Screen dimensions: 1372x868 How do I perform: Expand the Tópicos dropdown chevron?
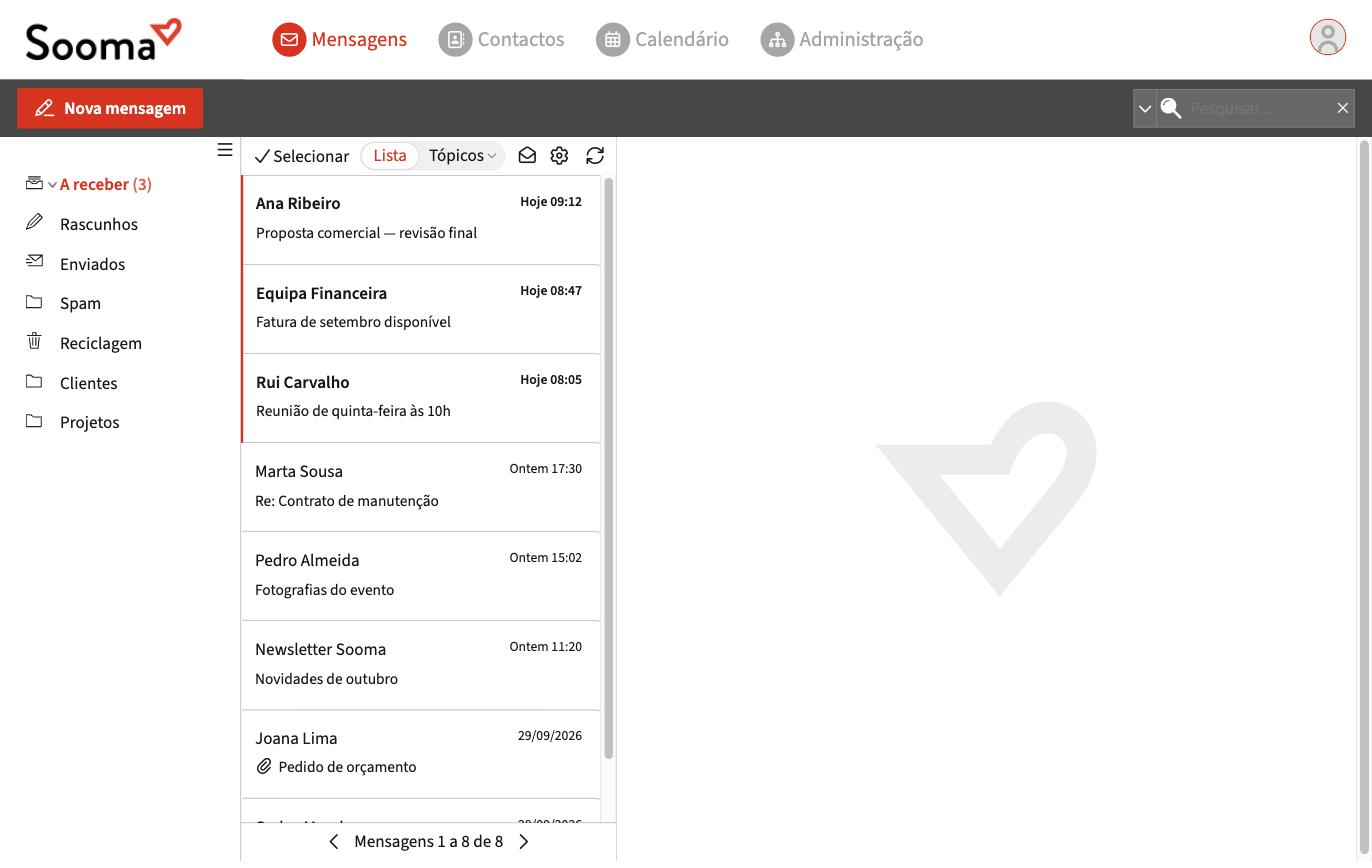pos(492,156)
